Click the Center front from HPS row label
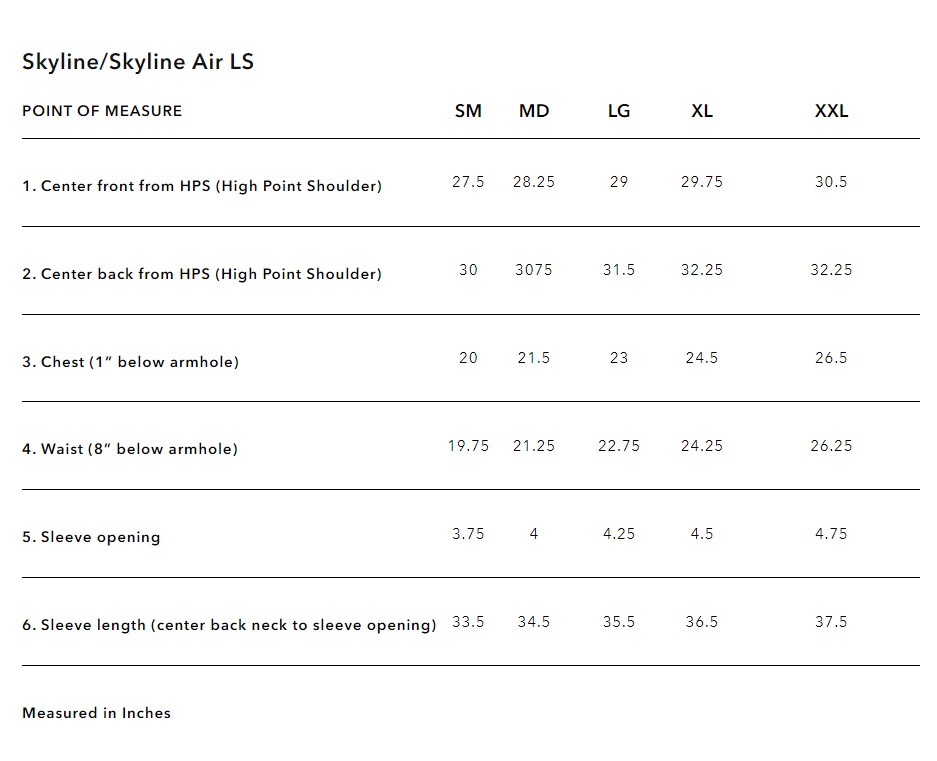The height and width of the screenshot is (761, 937). point(202,186)
